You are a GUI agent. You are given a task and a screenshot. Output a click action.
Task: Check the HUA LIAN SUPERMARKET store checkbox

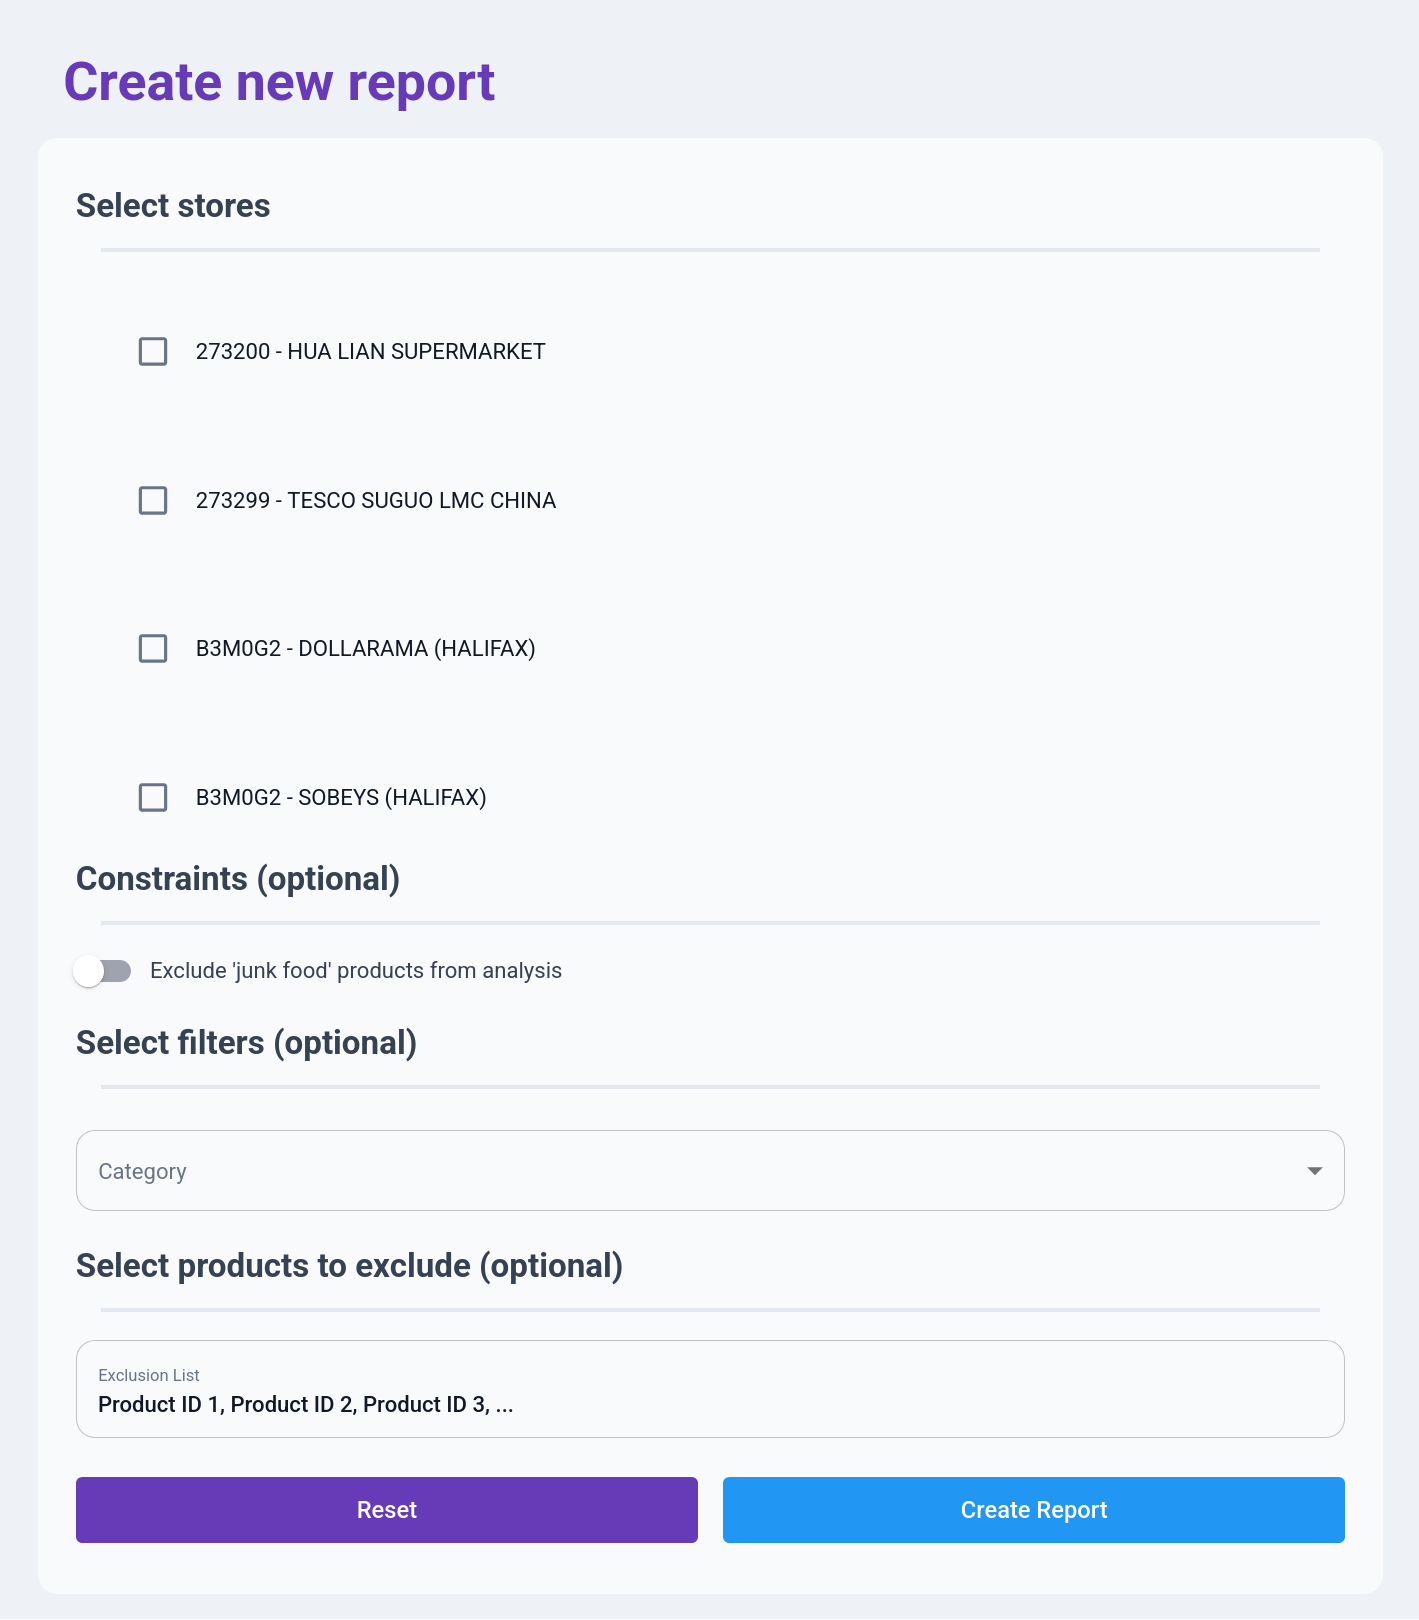pos(153,352)
